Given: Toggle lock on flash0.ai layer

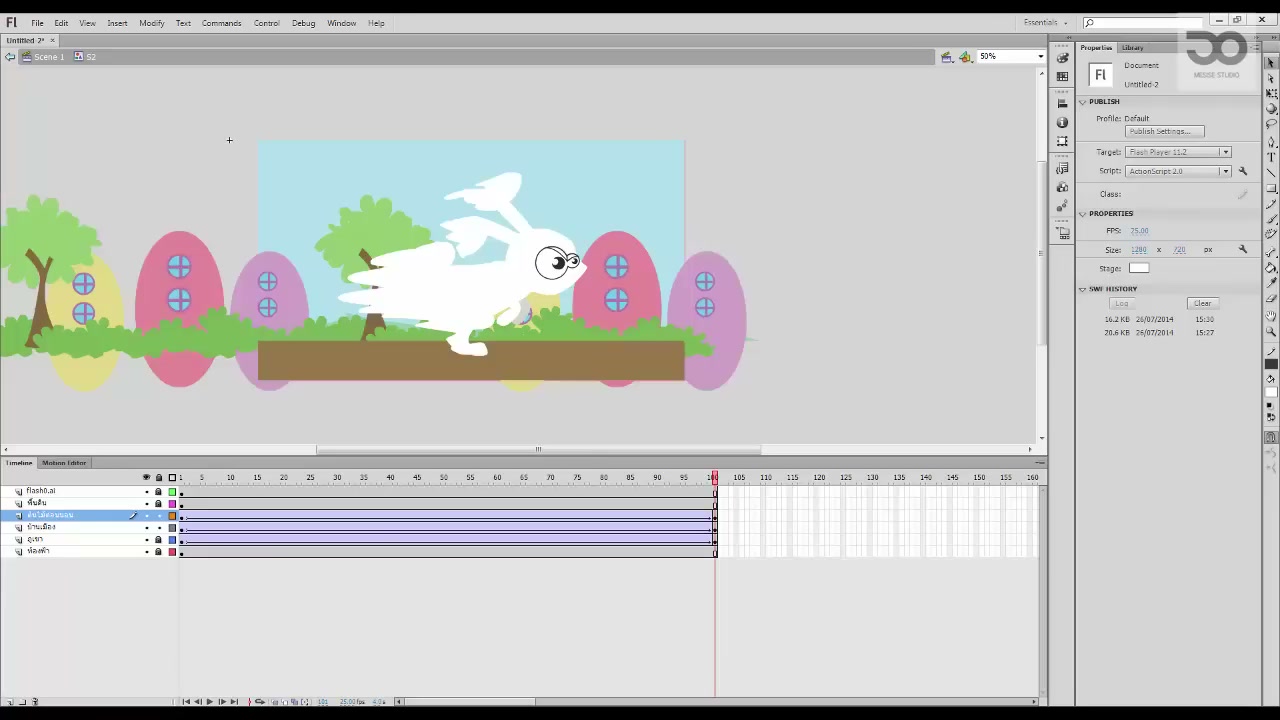Looking at the screenshot, I should (158, 492).
